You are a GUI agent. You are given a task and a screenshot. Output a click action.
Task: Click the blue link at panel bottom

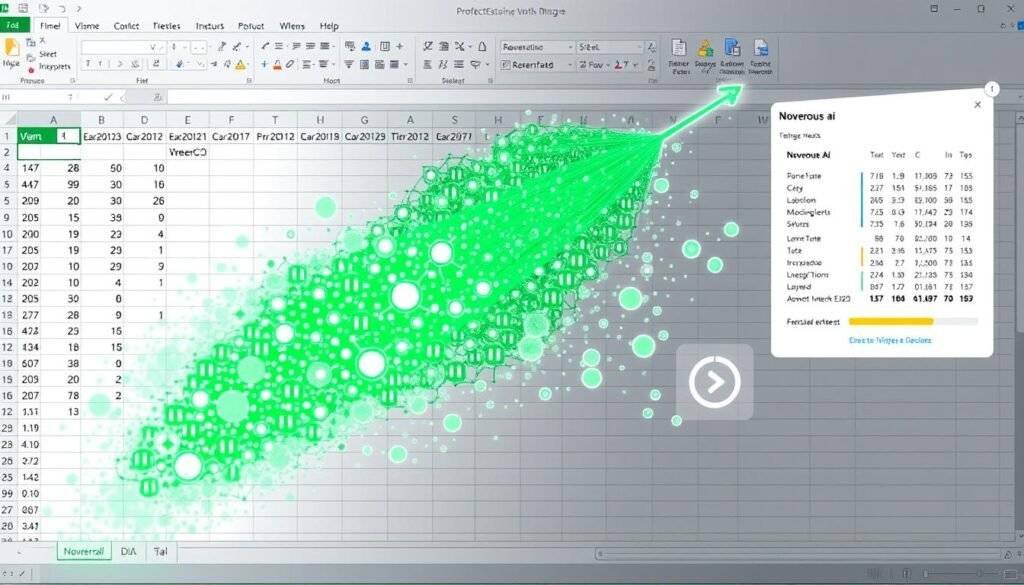point(890,340)
